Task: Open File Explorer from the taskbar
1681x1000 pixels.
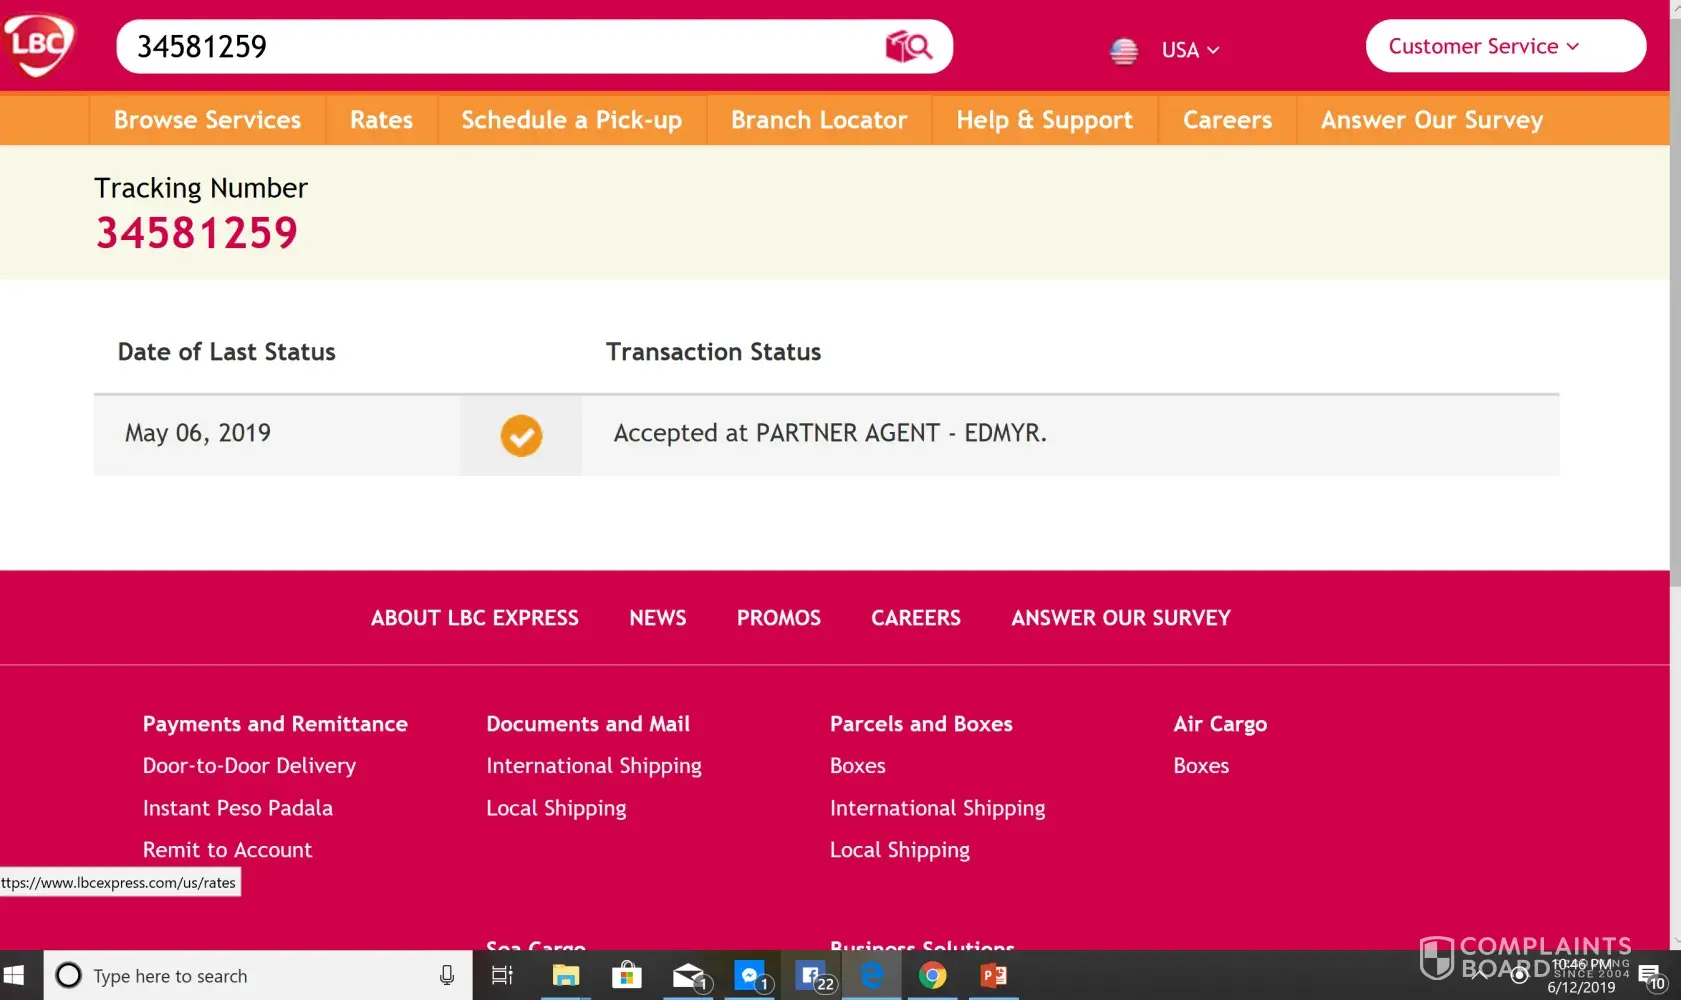Action: point(566,975)
